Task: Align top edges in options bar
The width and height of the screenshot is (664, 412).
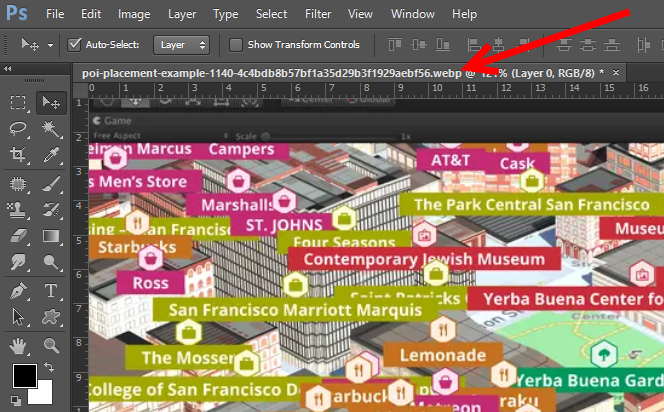Action: 395,44
